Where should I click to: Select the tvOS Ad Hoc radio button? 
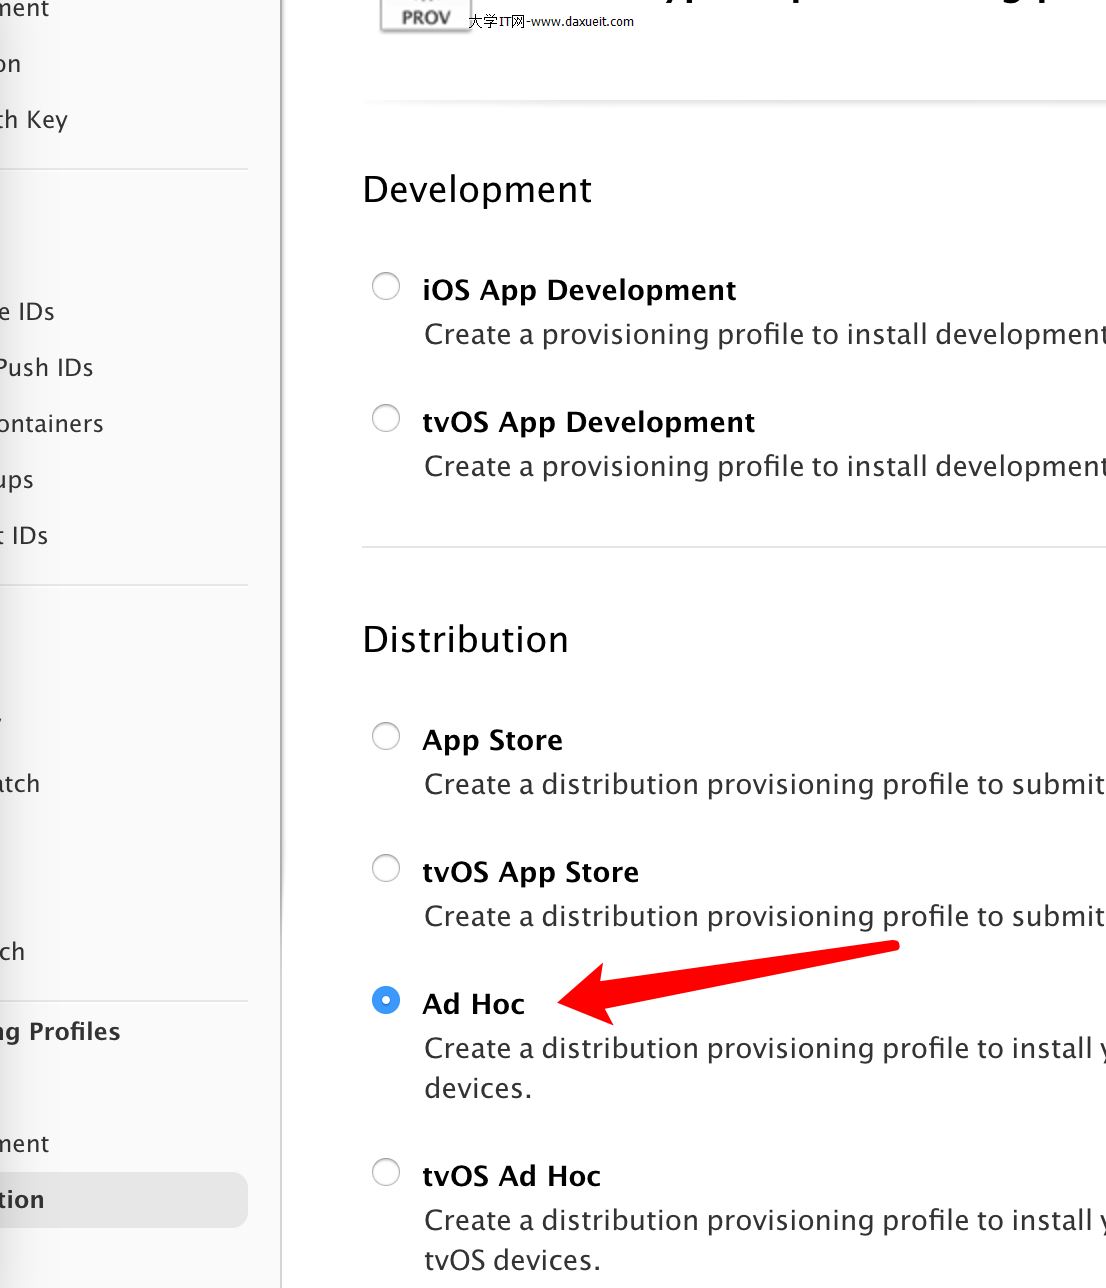pos(386,1173)
